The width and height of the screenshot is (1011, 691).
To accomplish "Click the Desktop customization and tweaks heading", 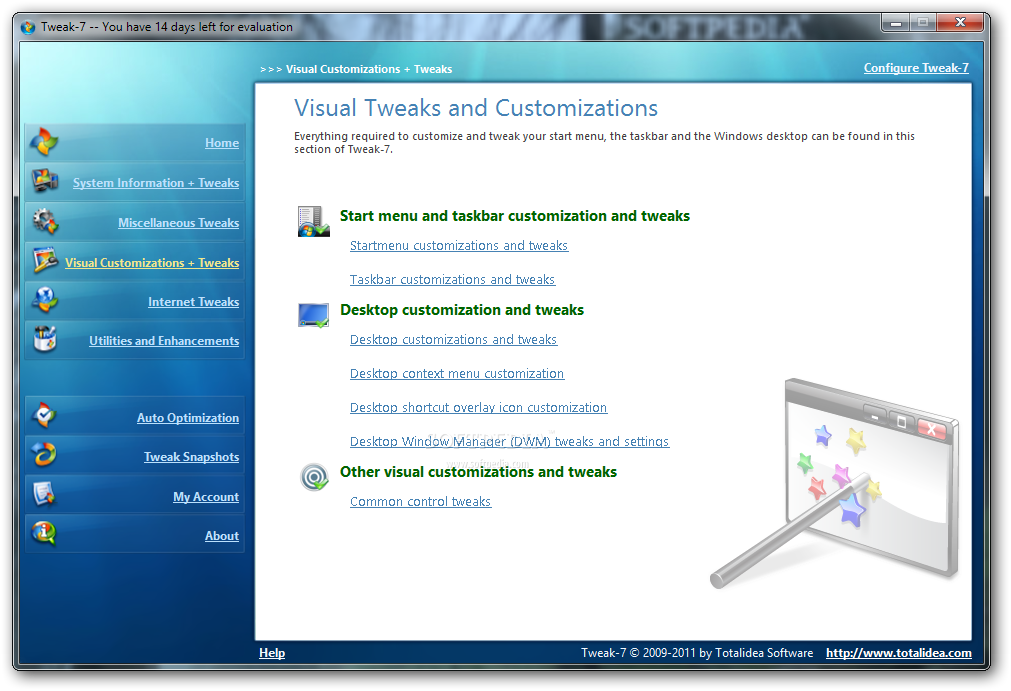I will click(x=462, y=310).
